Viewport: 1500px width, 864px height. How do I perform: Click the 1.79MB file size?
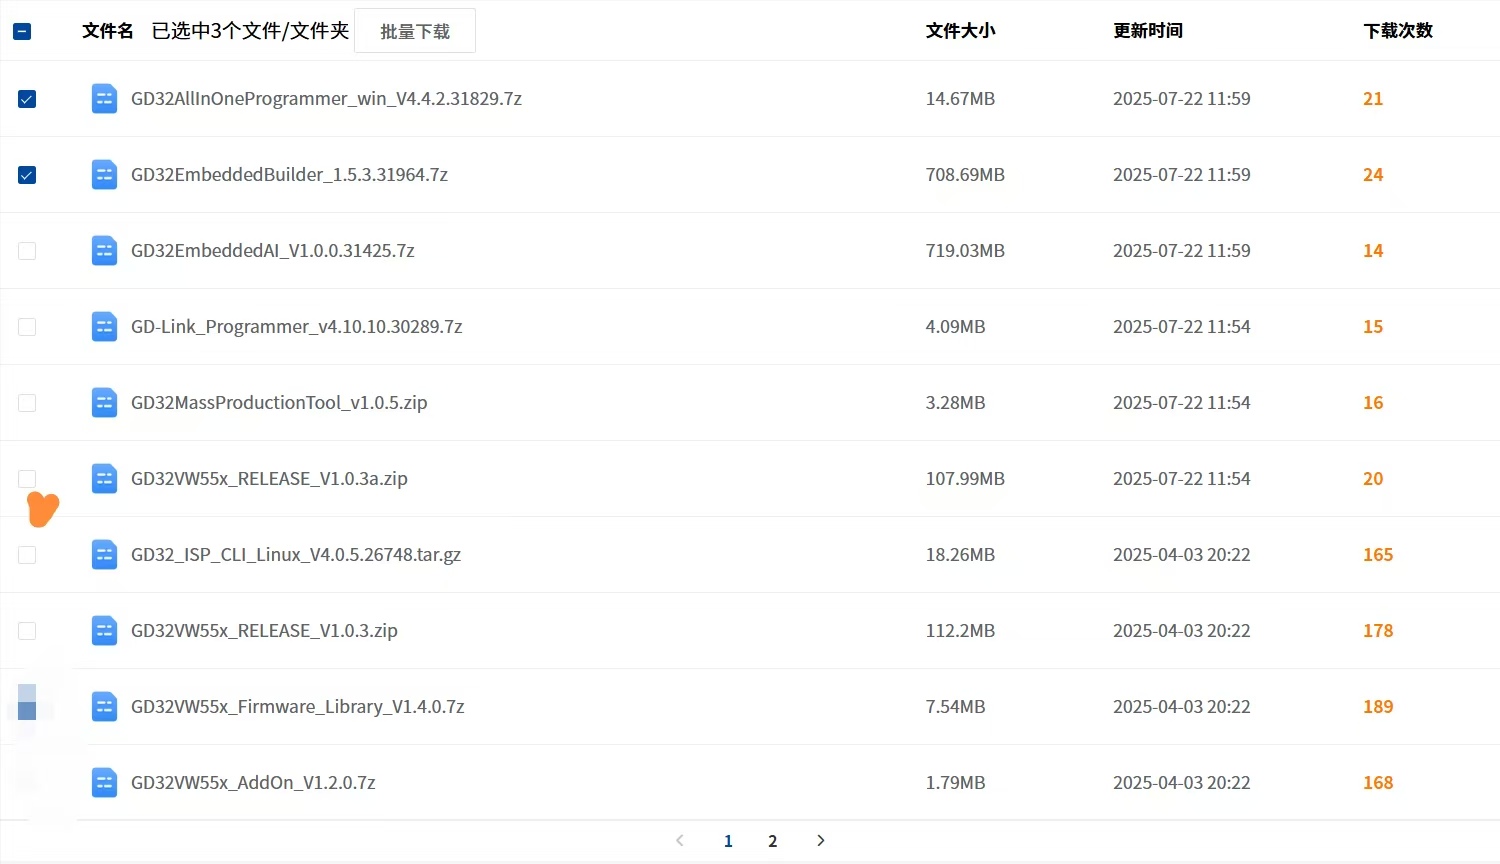pos(956,783)
